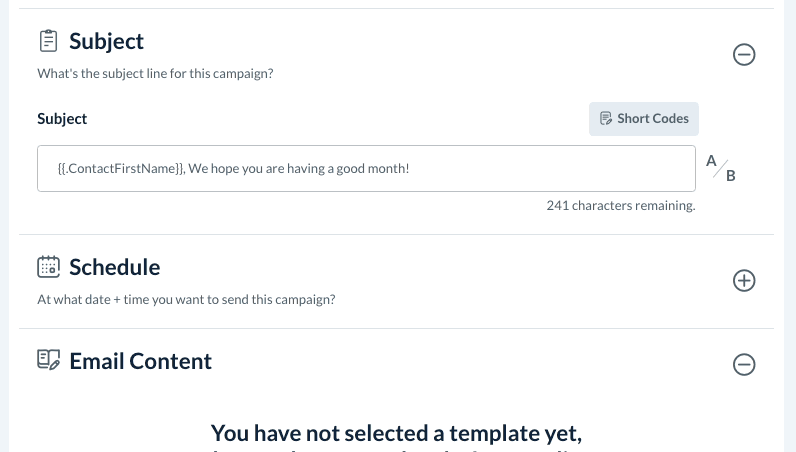796x452 pixels.
Task: Click the Schedule section heading
Action: tap(114, 267)
